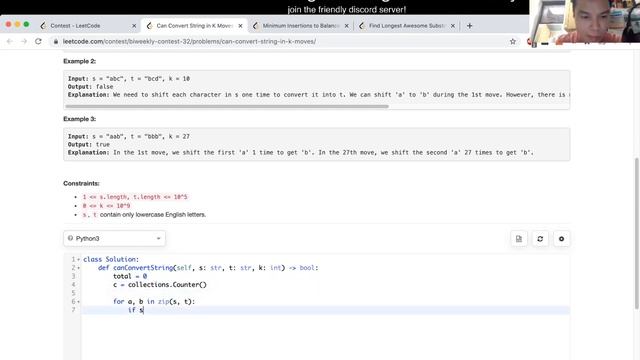Screen dimensions: 640x360
Task: Click the 'for a, b in zip(s, t):' line
Action: click(x=154, y=302)
